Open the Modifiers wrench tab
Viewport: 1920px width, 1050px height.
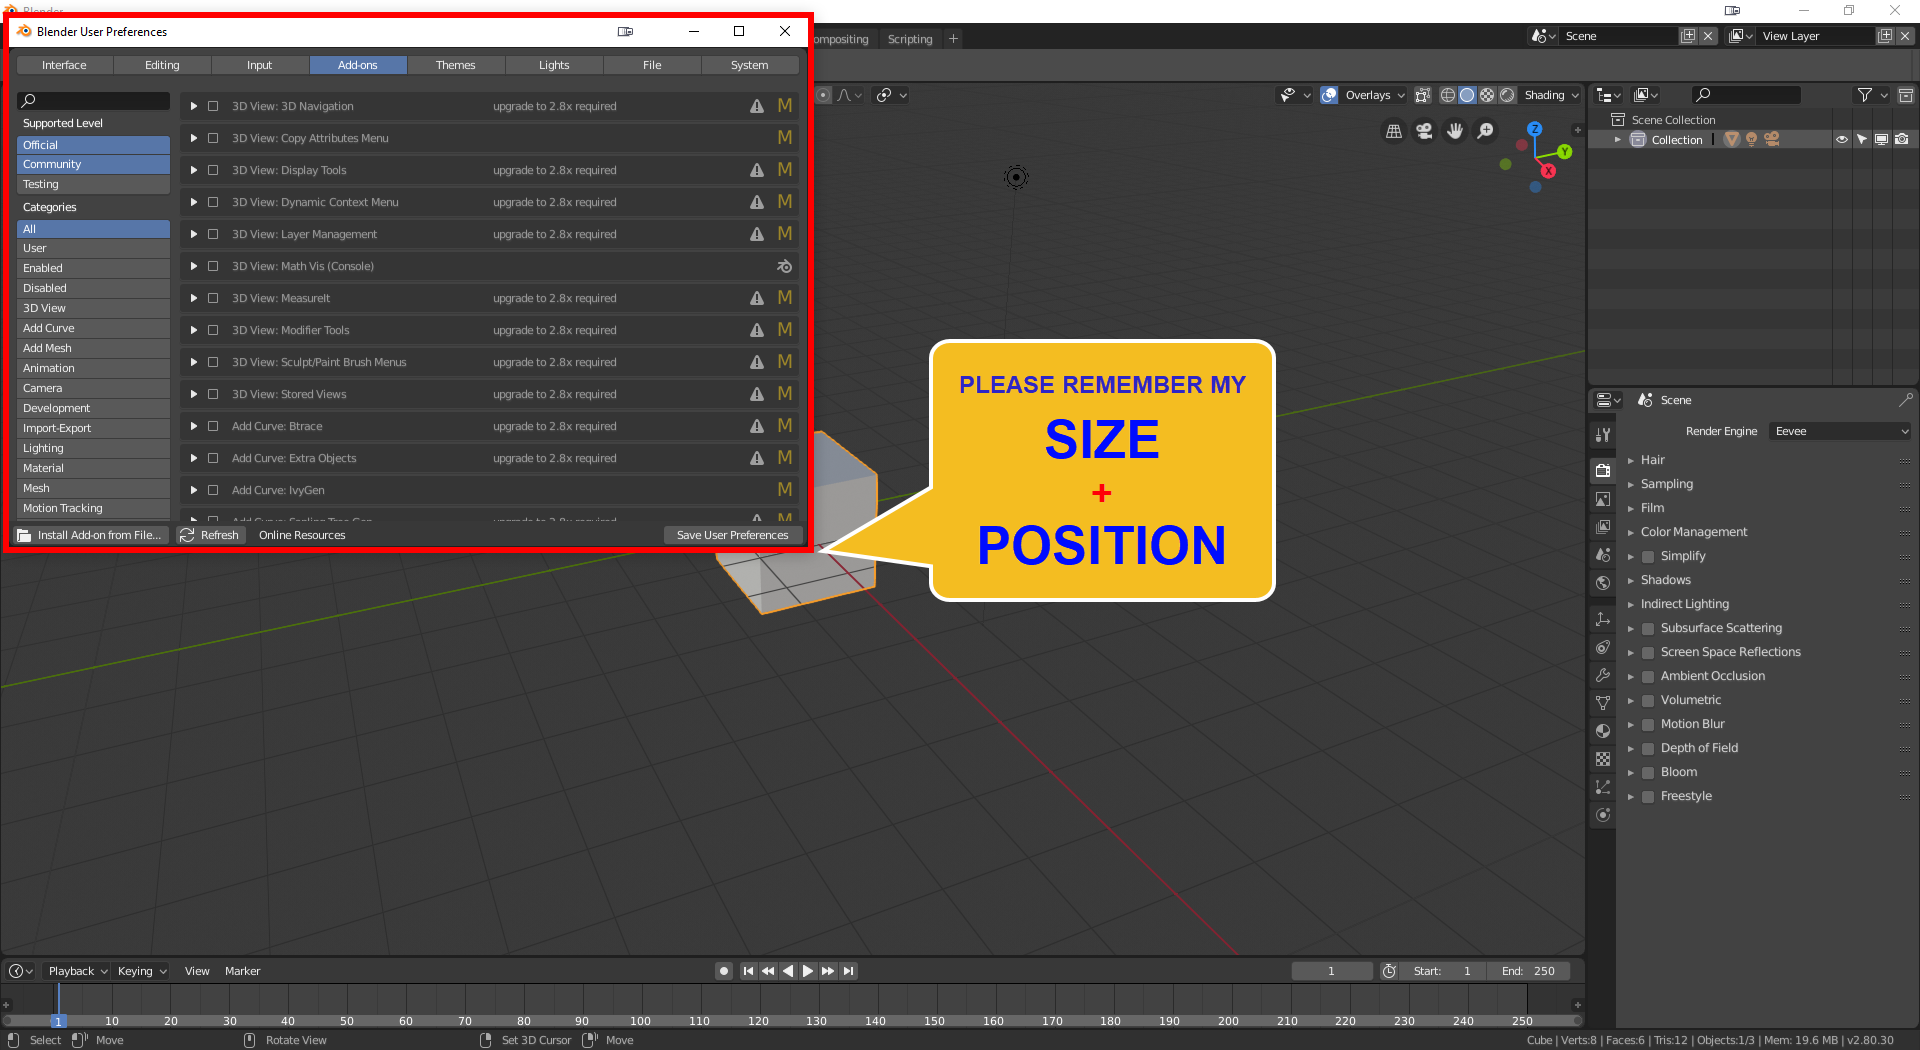tap(1603, 675)
